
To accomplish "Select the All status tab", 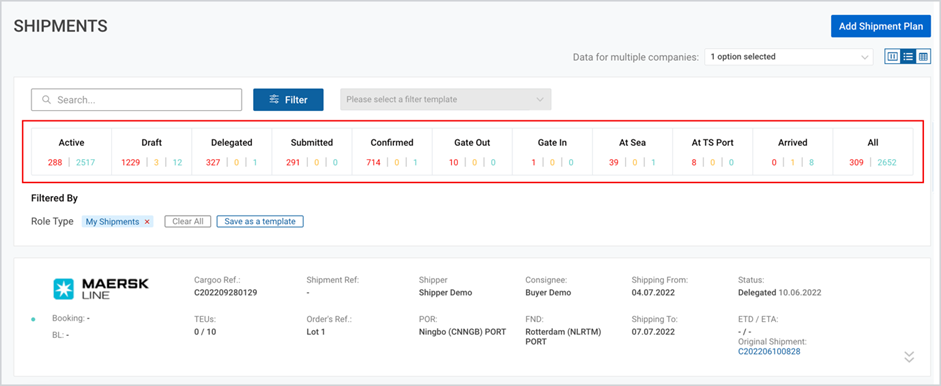I will point(873,152).
